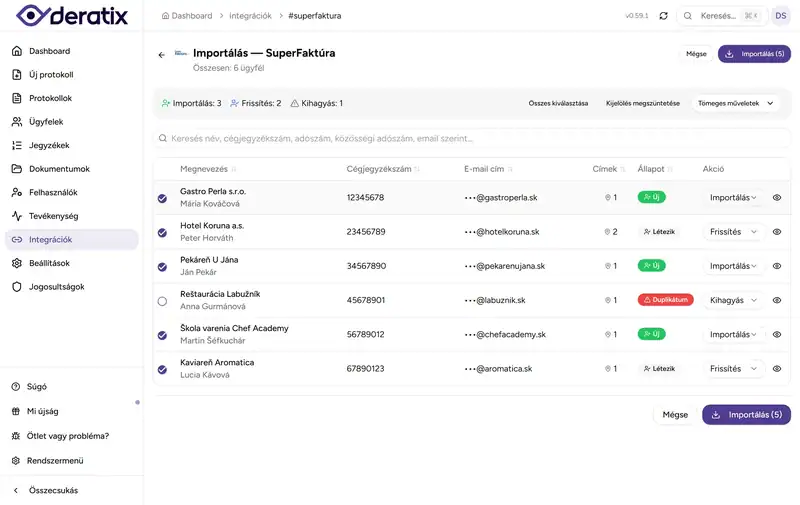Image resolution: width=800 pixels, height=505 pixels.
Task: Click the Dashboard breadcrumb
Action: click(x=187, y=16)
